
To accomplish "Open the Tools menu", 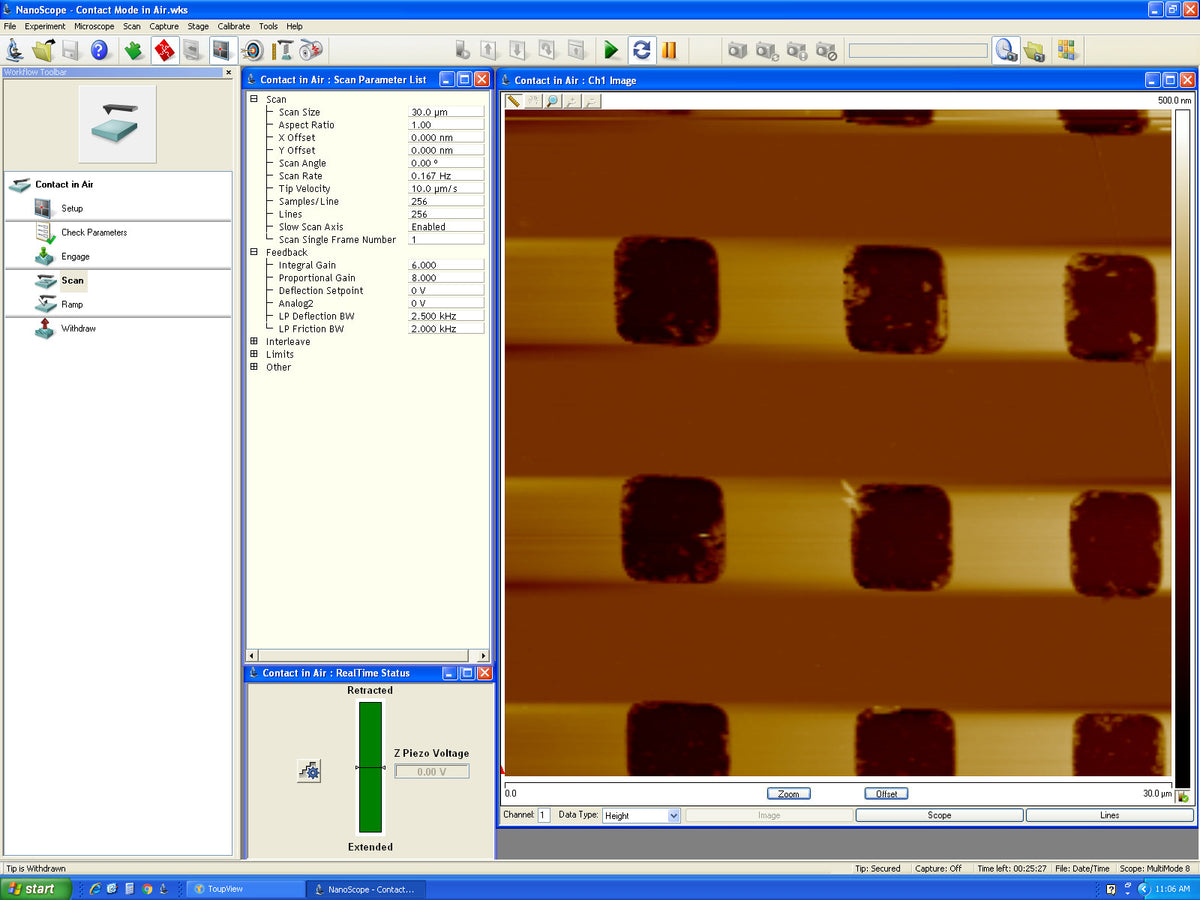I will [268, 26].
